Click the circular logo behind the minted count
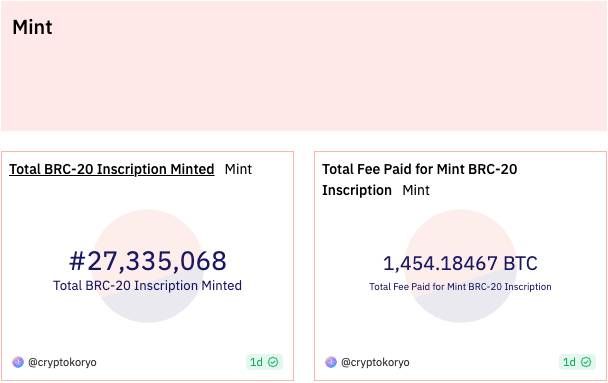 (148, 266)
